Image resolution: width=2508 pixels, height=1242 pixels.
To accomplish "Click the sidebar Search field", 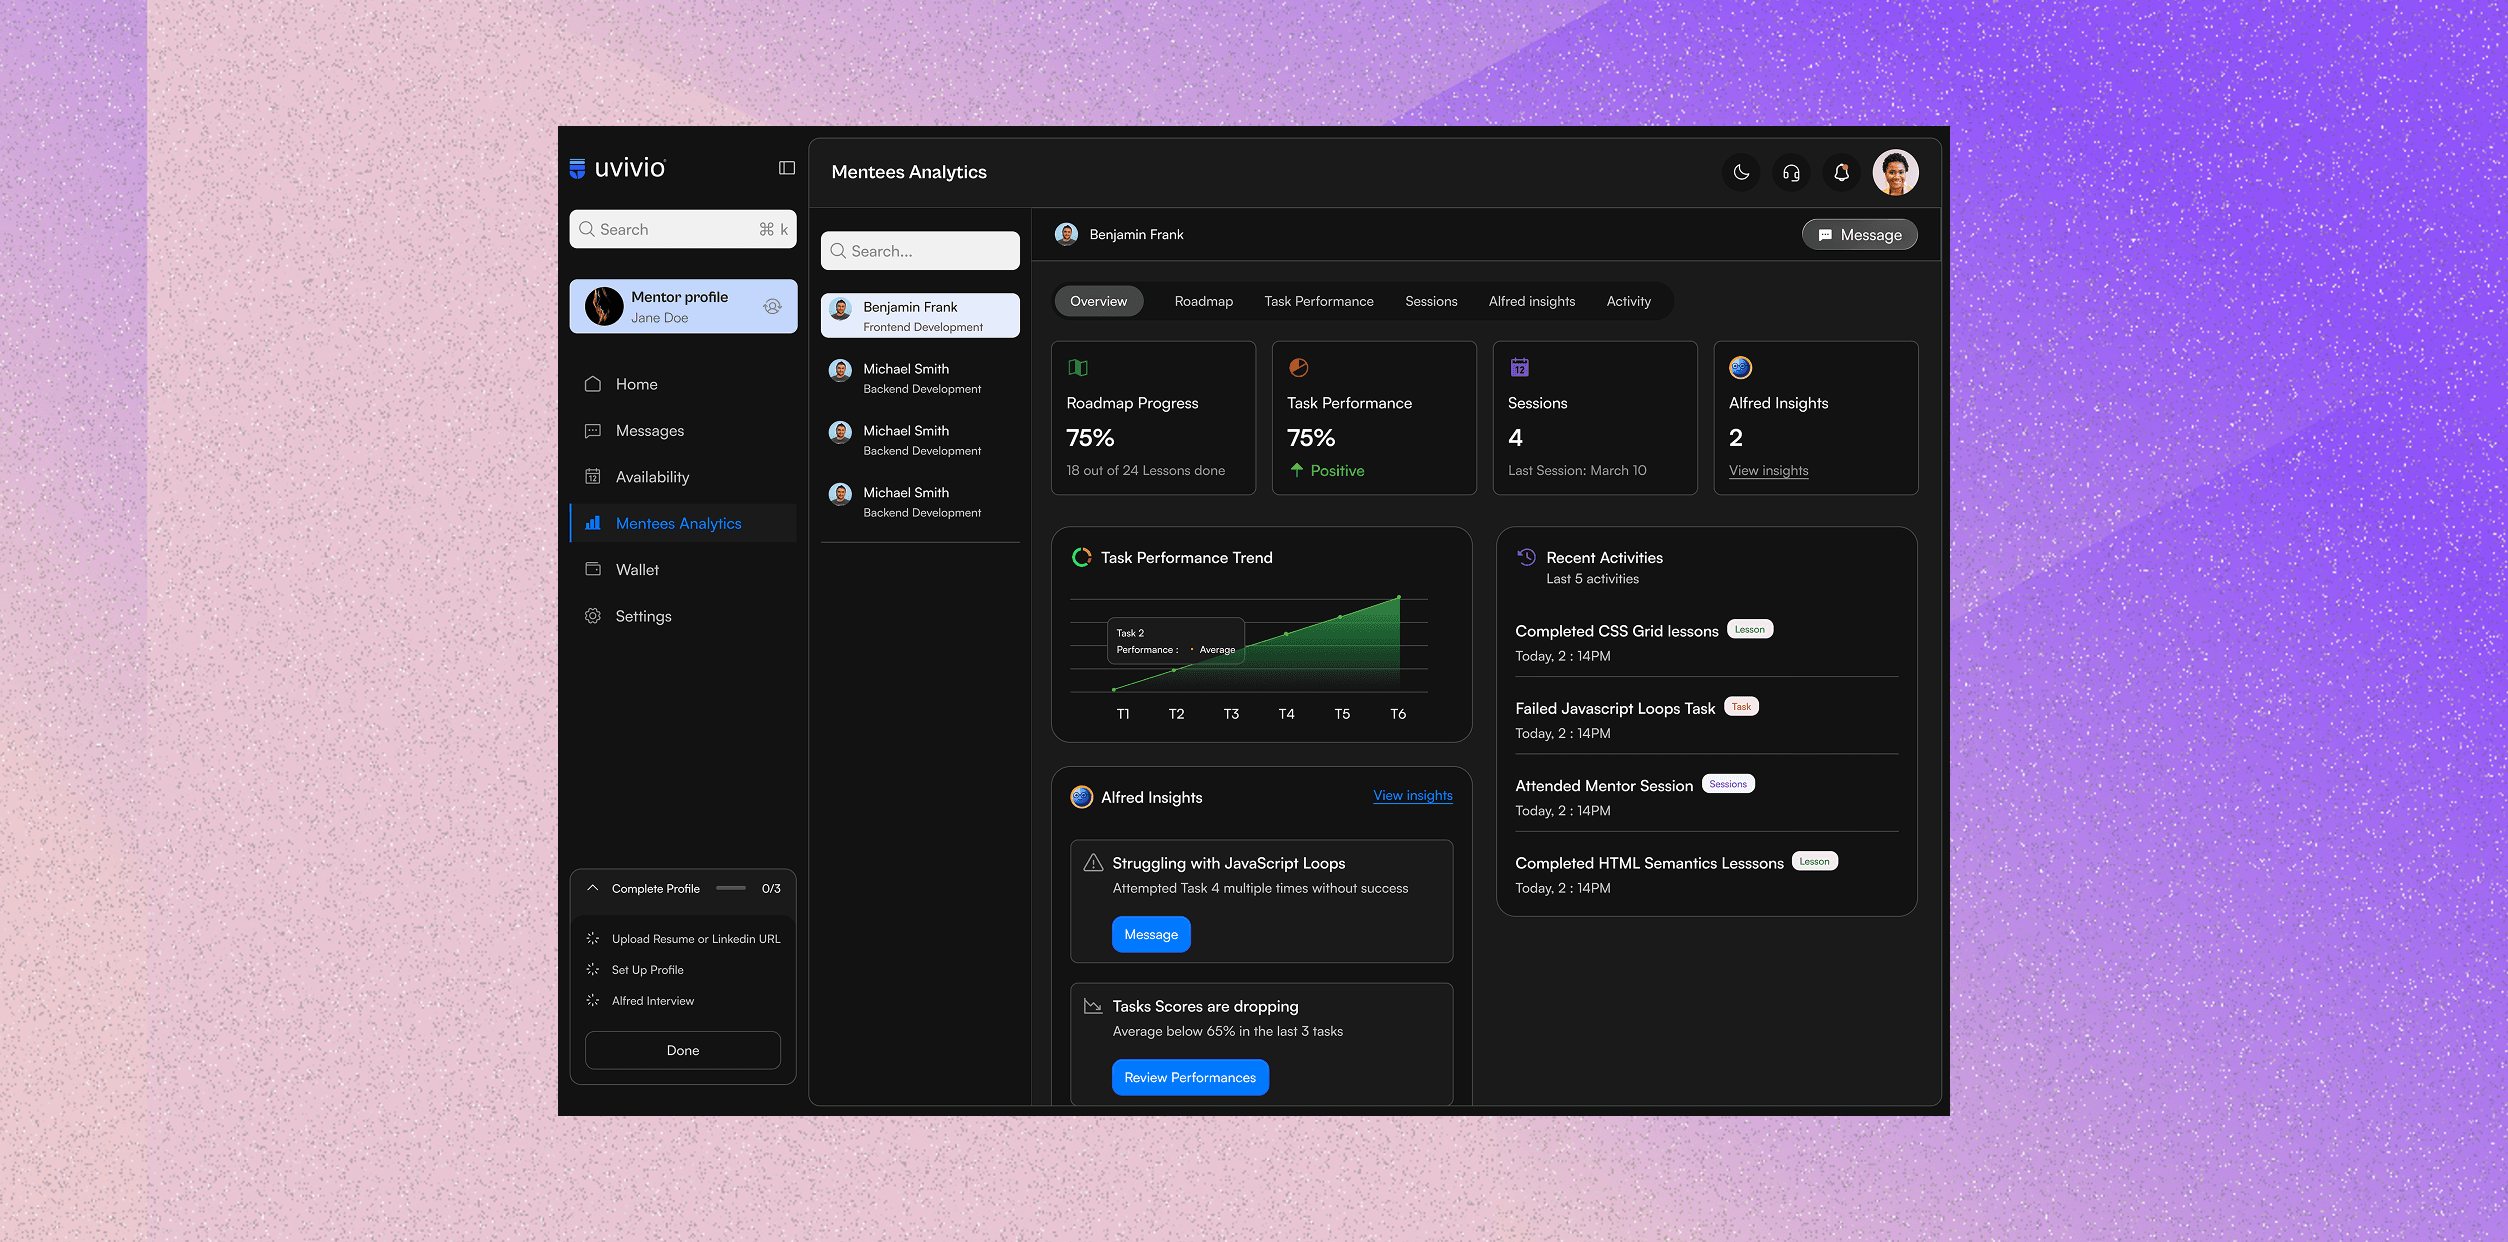I will click(x=683, y=229).
